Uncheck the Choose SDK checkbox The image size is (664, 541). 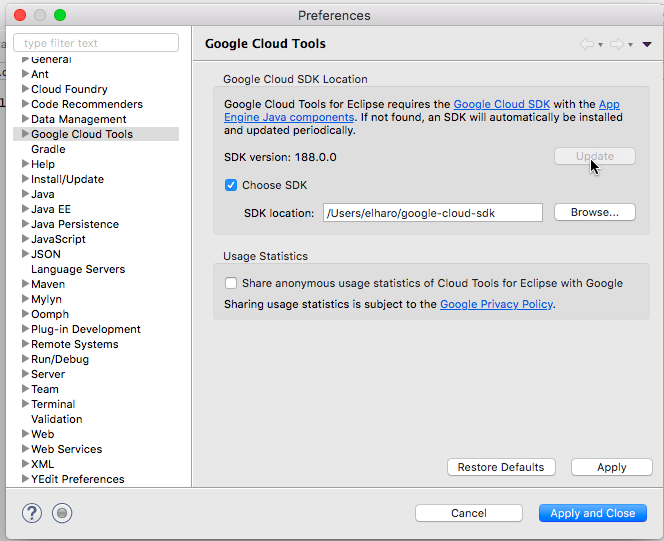click(231, 185)
